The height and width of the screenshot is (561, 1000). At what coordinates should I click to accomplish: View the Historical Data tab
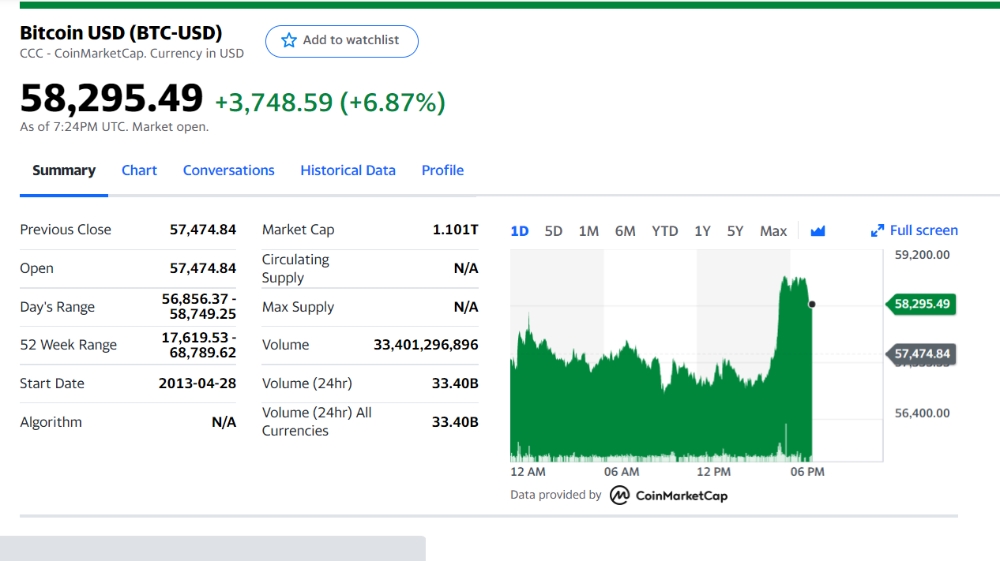point(348,170)
